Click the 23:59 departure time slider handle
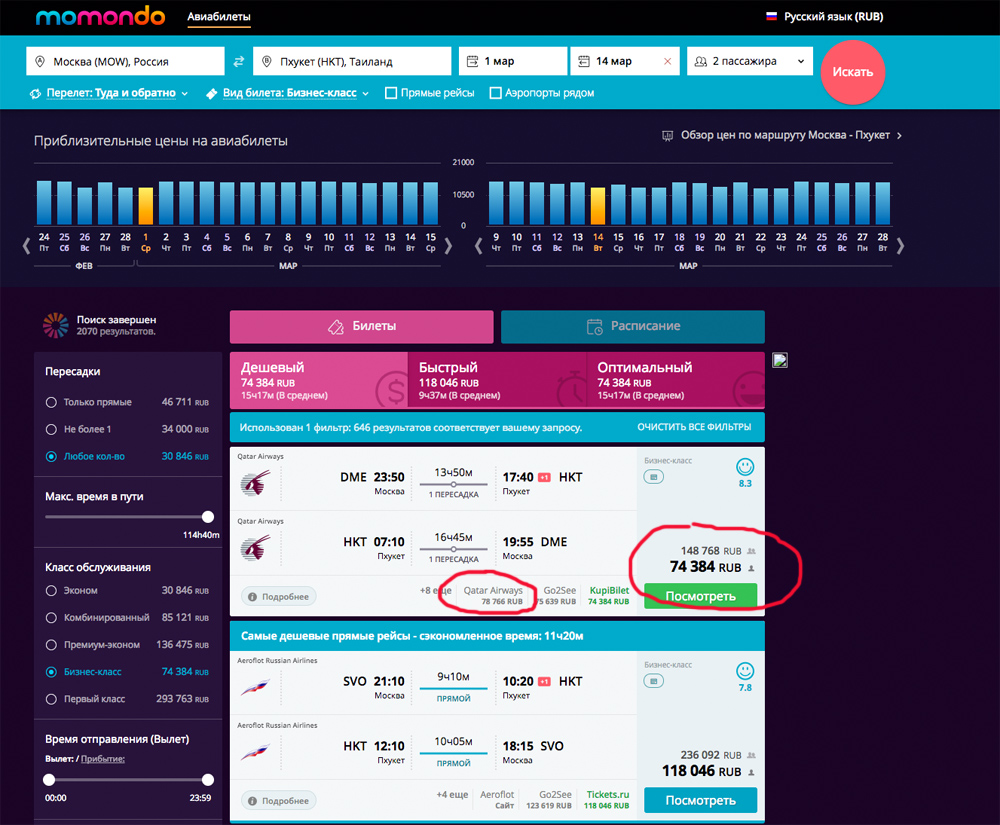The width and height of the screenshot is (1000, 825). [207, 780]
